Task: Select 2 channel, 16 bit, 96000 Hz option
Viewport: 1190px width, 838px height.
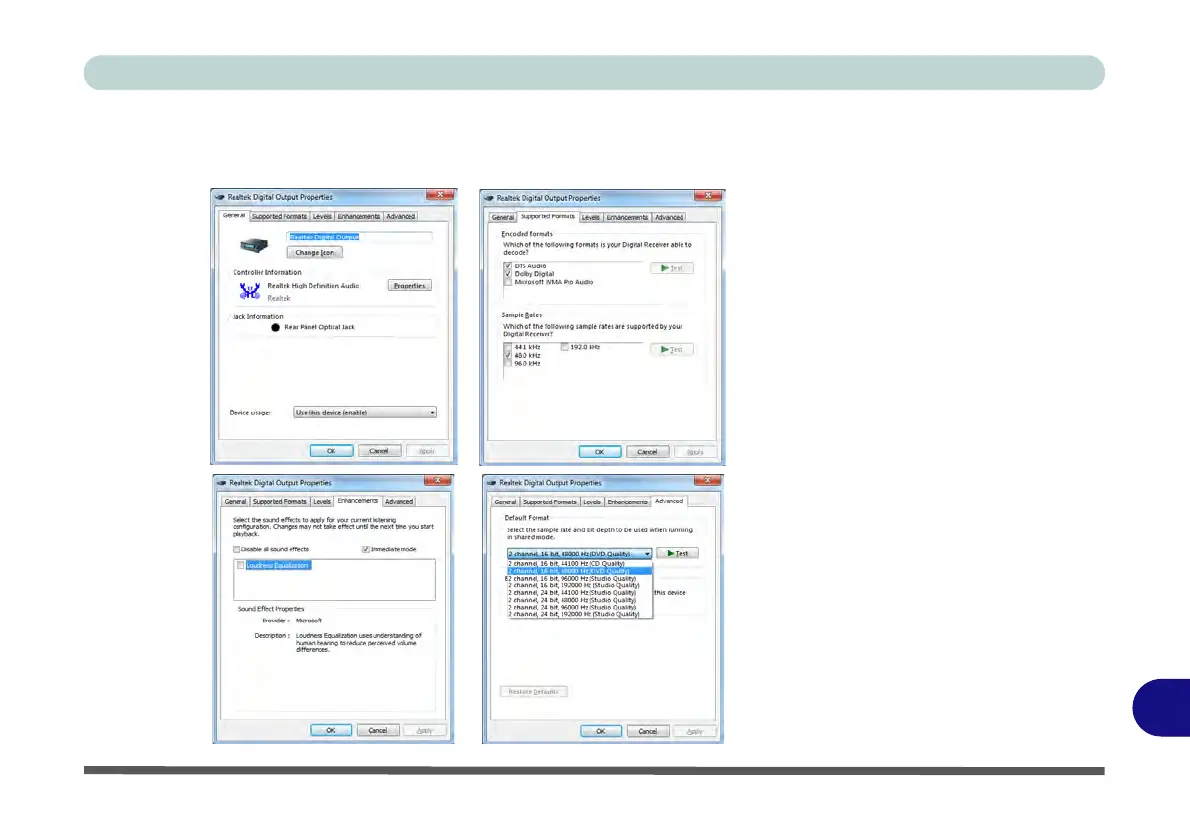Action: (x=580, y=578)
